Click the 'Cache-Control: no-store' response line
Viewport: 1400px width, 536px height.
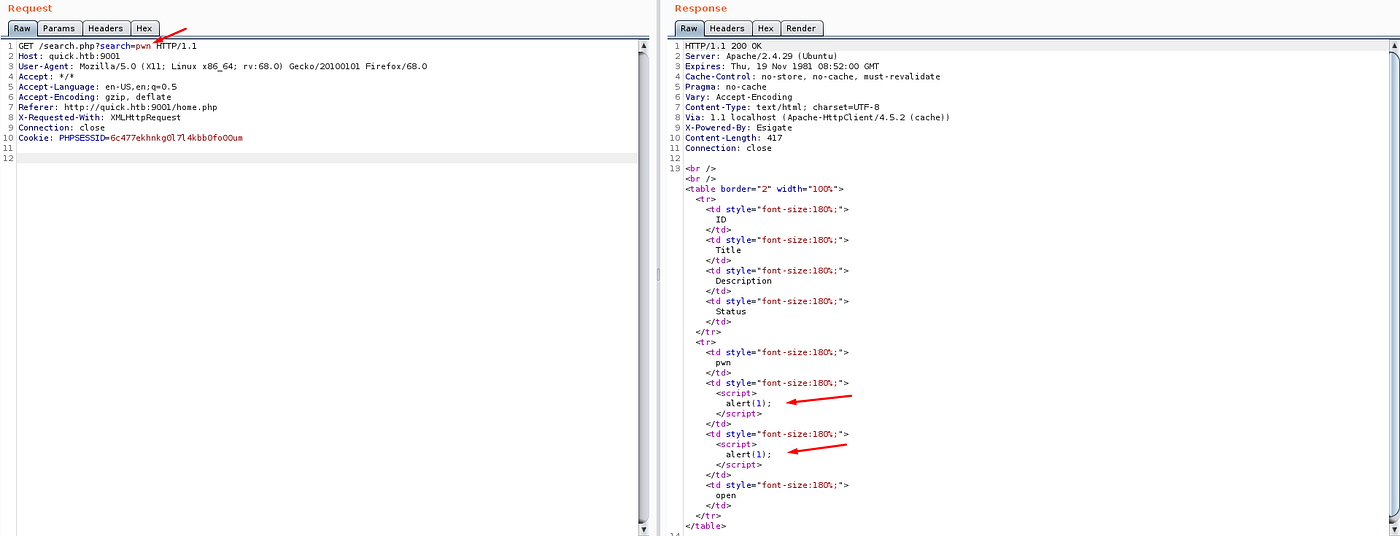pos(813,77)
